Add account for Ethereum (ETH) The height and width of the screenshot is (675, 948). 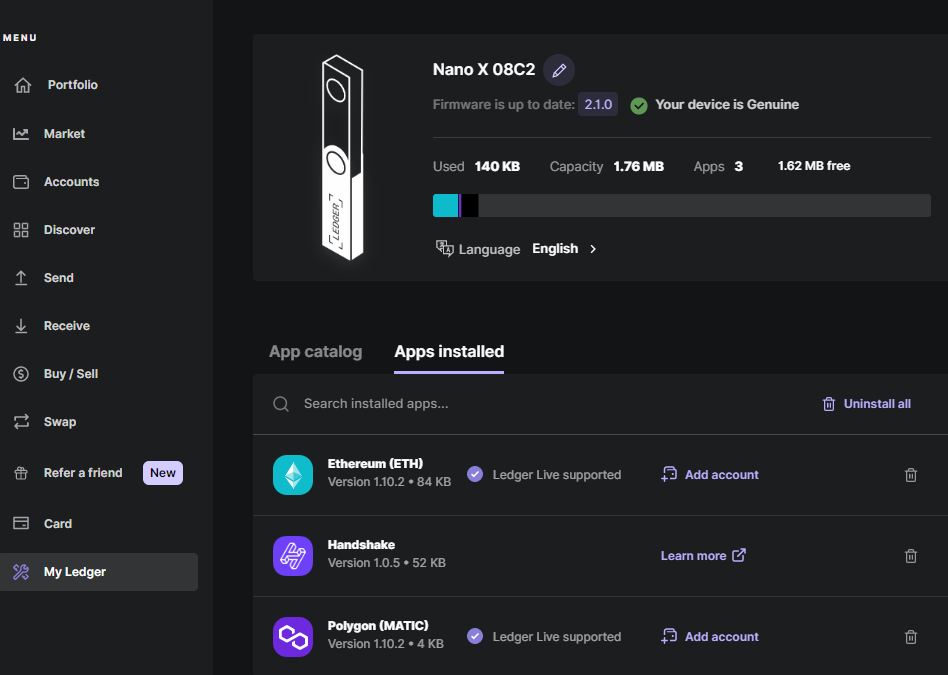tap(710, 475)
